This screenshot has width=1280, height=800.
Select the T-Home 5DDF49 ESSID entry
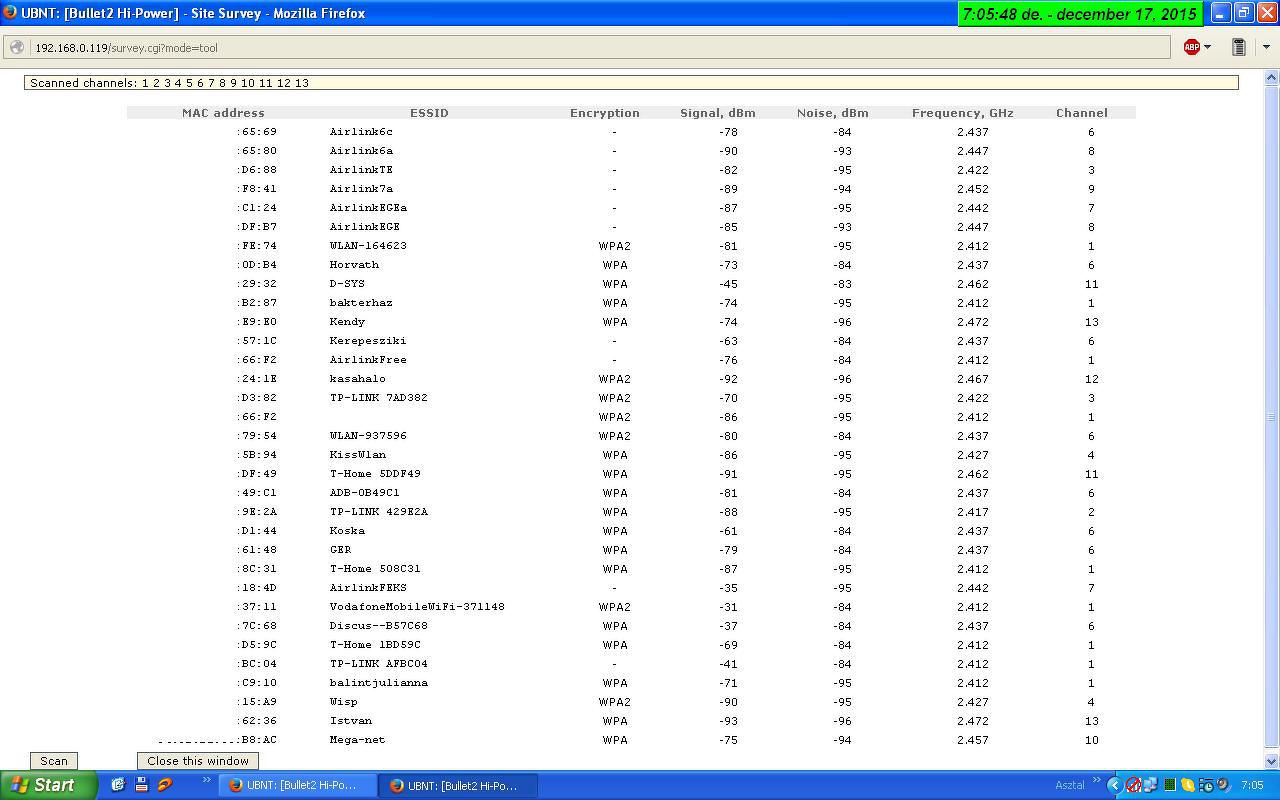click(x=375, y=474)
